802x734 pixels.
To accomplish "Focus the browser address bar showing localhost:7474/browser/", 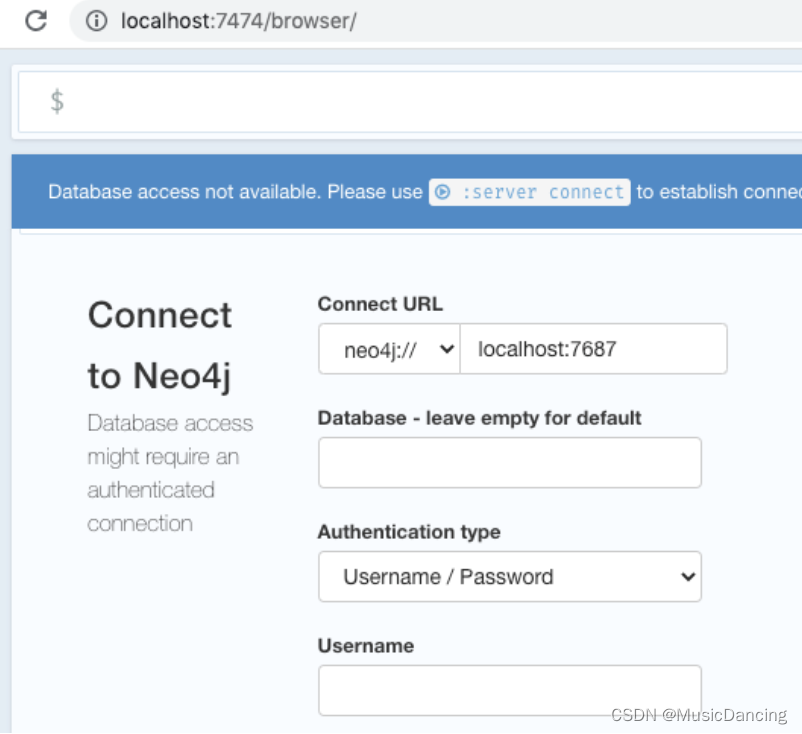I will tap(435, 21).
